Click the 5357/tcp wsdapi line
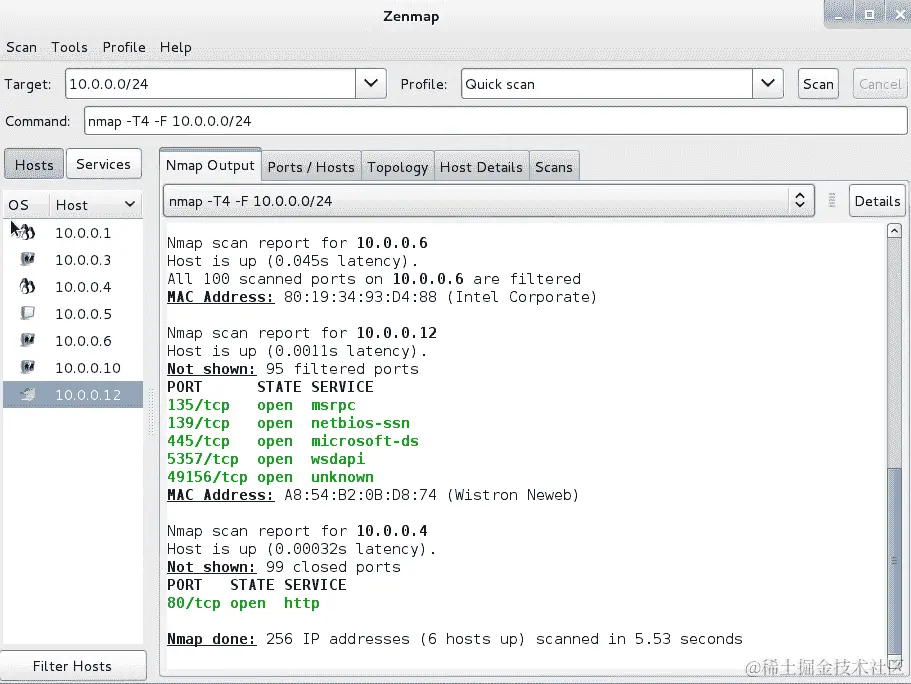 [266, 459]
